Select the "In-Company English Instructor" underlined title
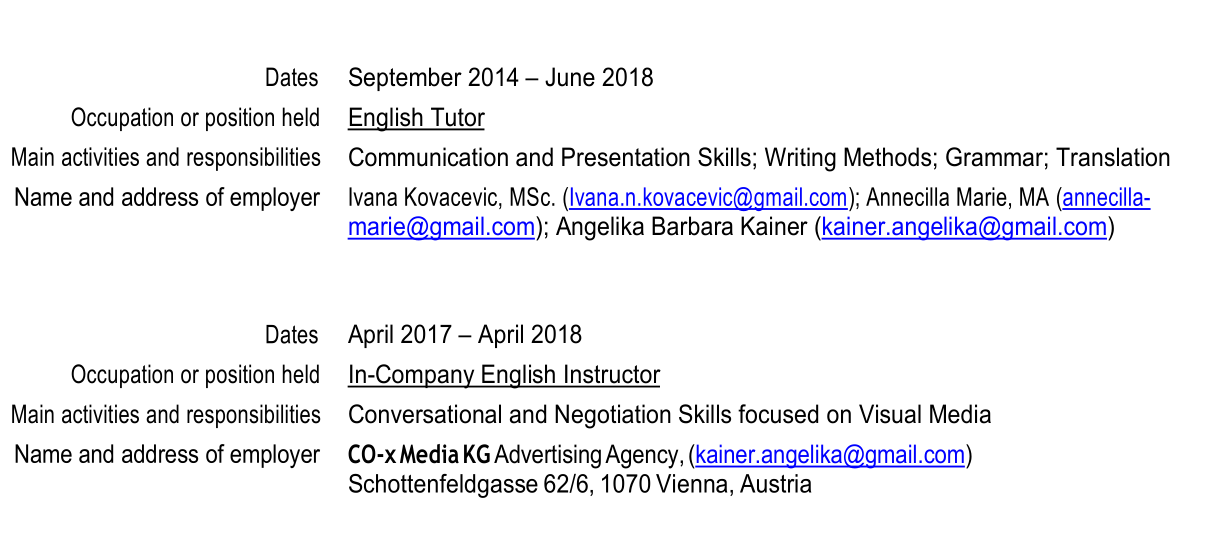This screenshot has height=550, width=1223. (x=504, y=375)
